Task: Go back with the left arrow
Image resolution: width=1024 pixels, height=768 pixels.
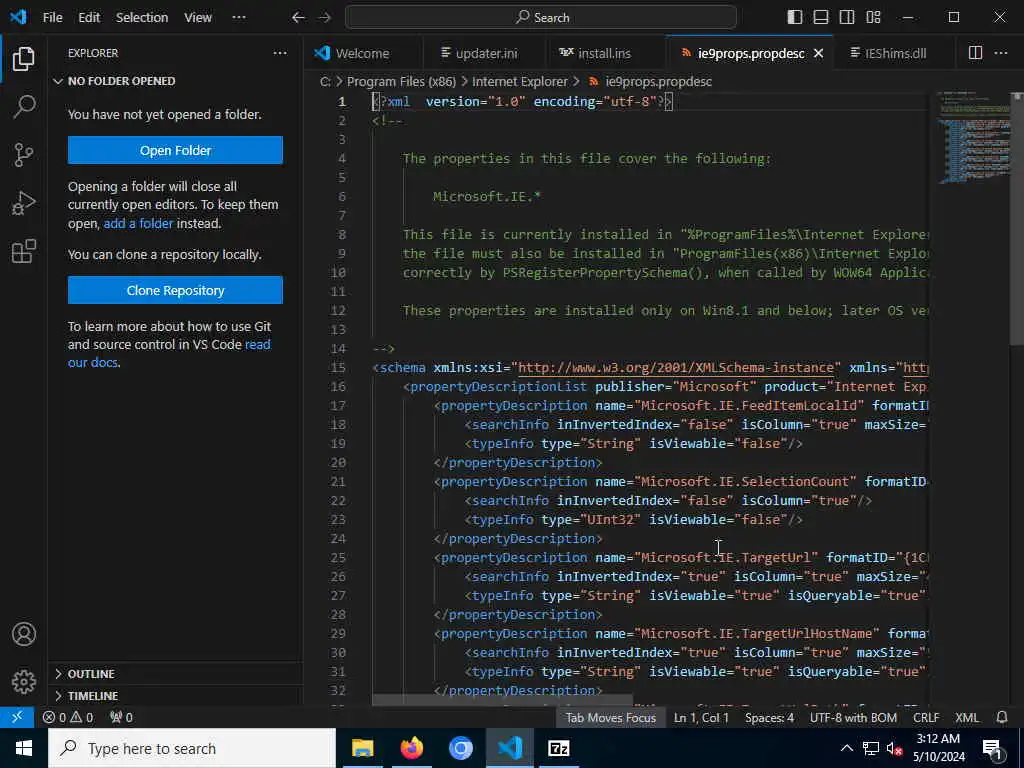Action: coord(298,18)
